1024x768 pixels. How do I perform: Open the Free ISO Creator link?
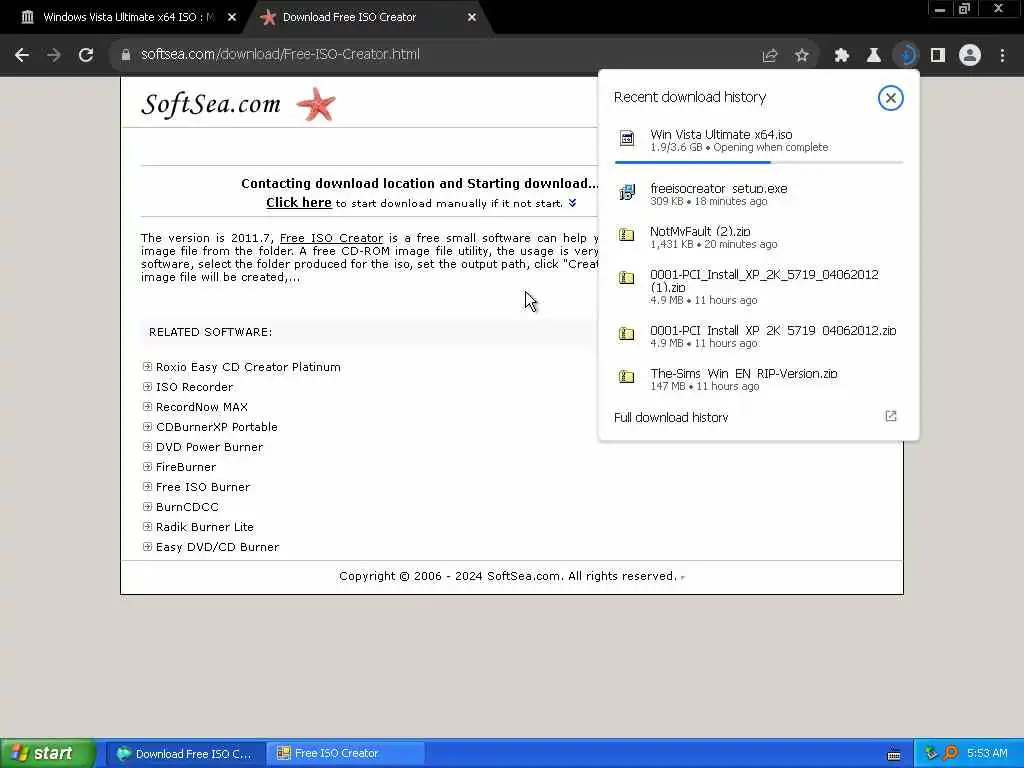click(x=331, y=238)
